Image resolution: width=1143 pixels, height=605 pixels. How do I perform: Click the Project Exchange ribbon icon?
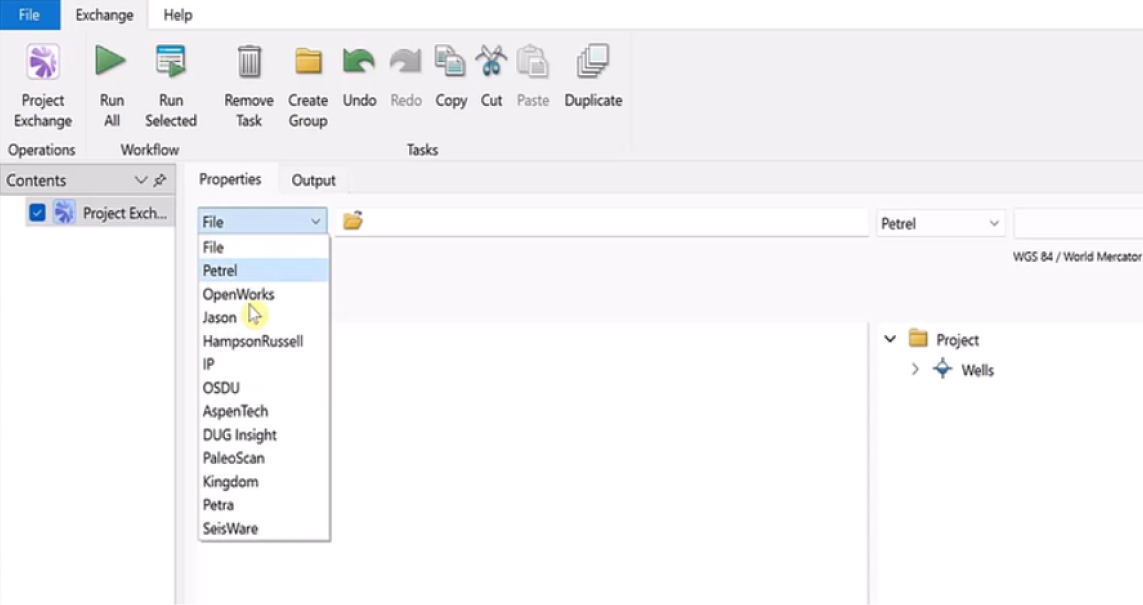tap(43, 63)
